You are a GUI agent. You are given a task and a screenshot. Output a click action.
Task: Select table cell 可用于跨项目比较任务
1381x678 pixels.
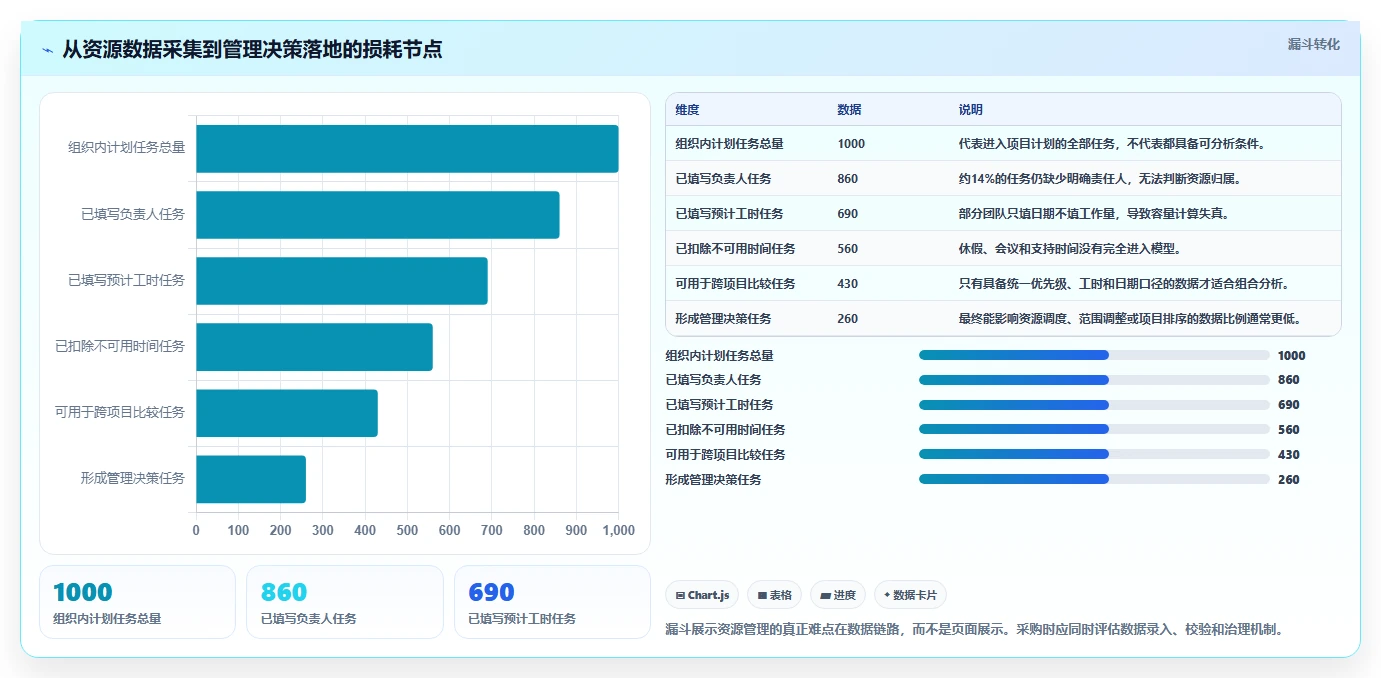coord(735,284)
